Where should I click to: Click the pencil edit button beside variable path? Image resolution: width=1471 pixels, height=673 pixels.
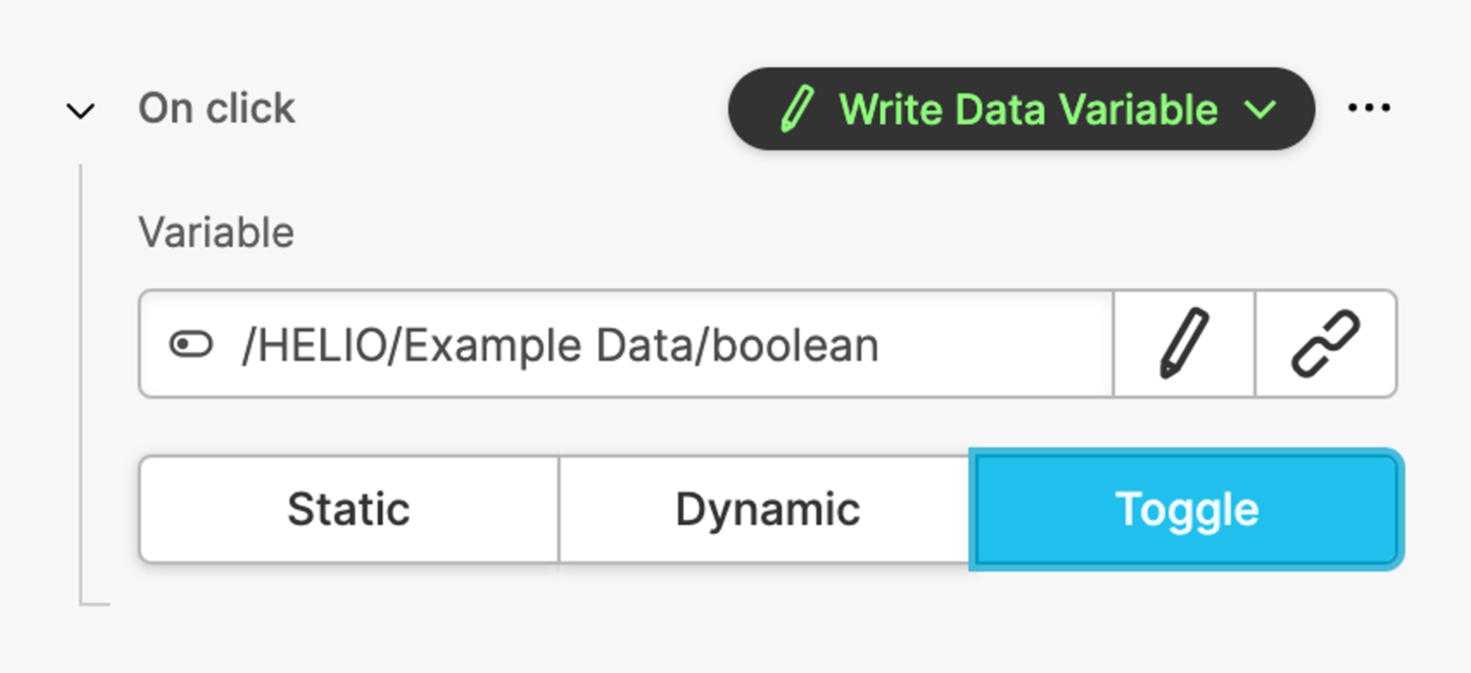[1184, 344]
